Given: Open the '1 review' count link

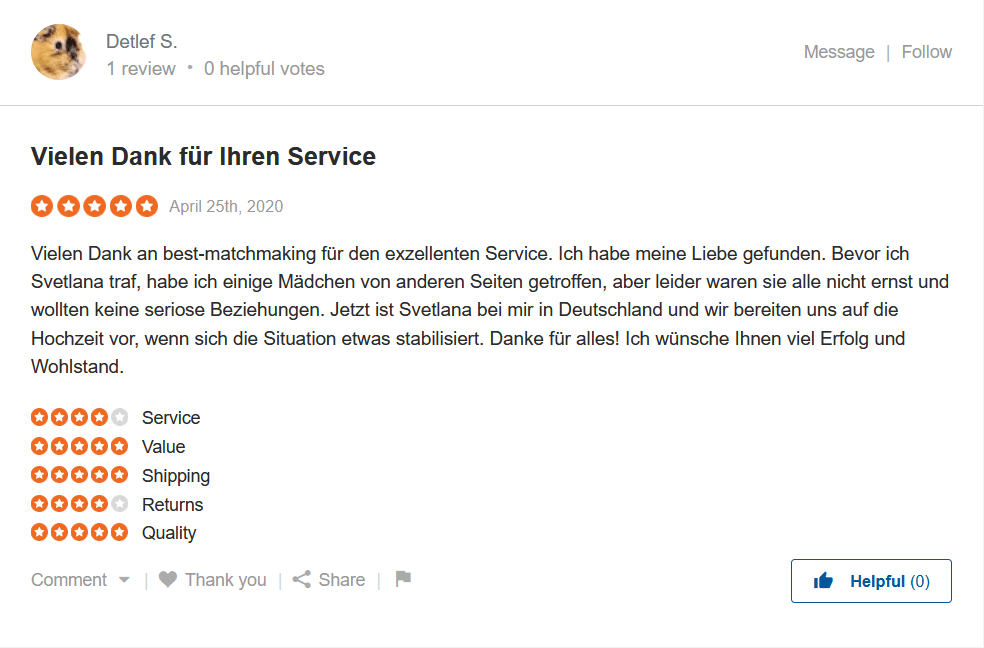Looking at the screenshot, I should 141,69.
